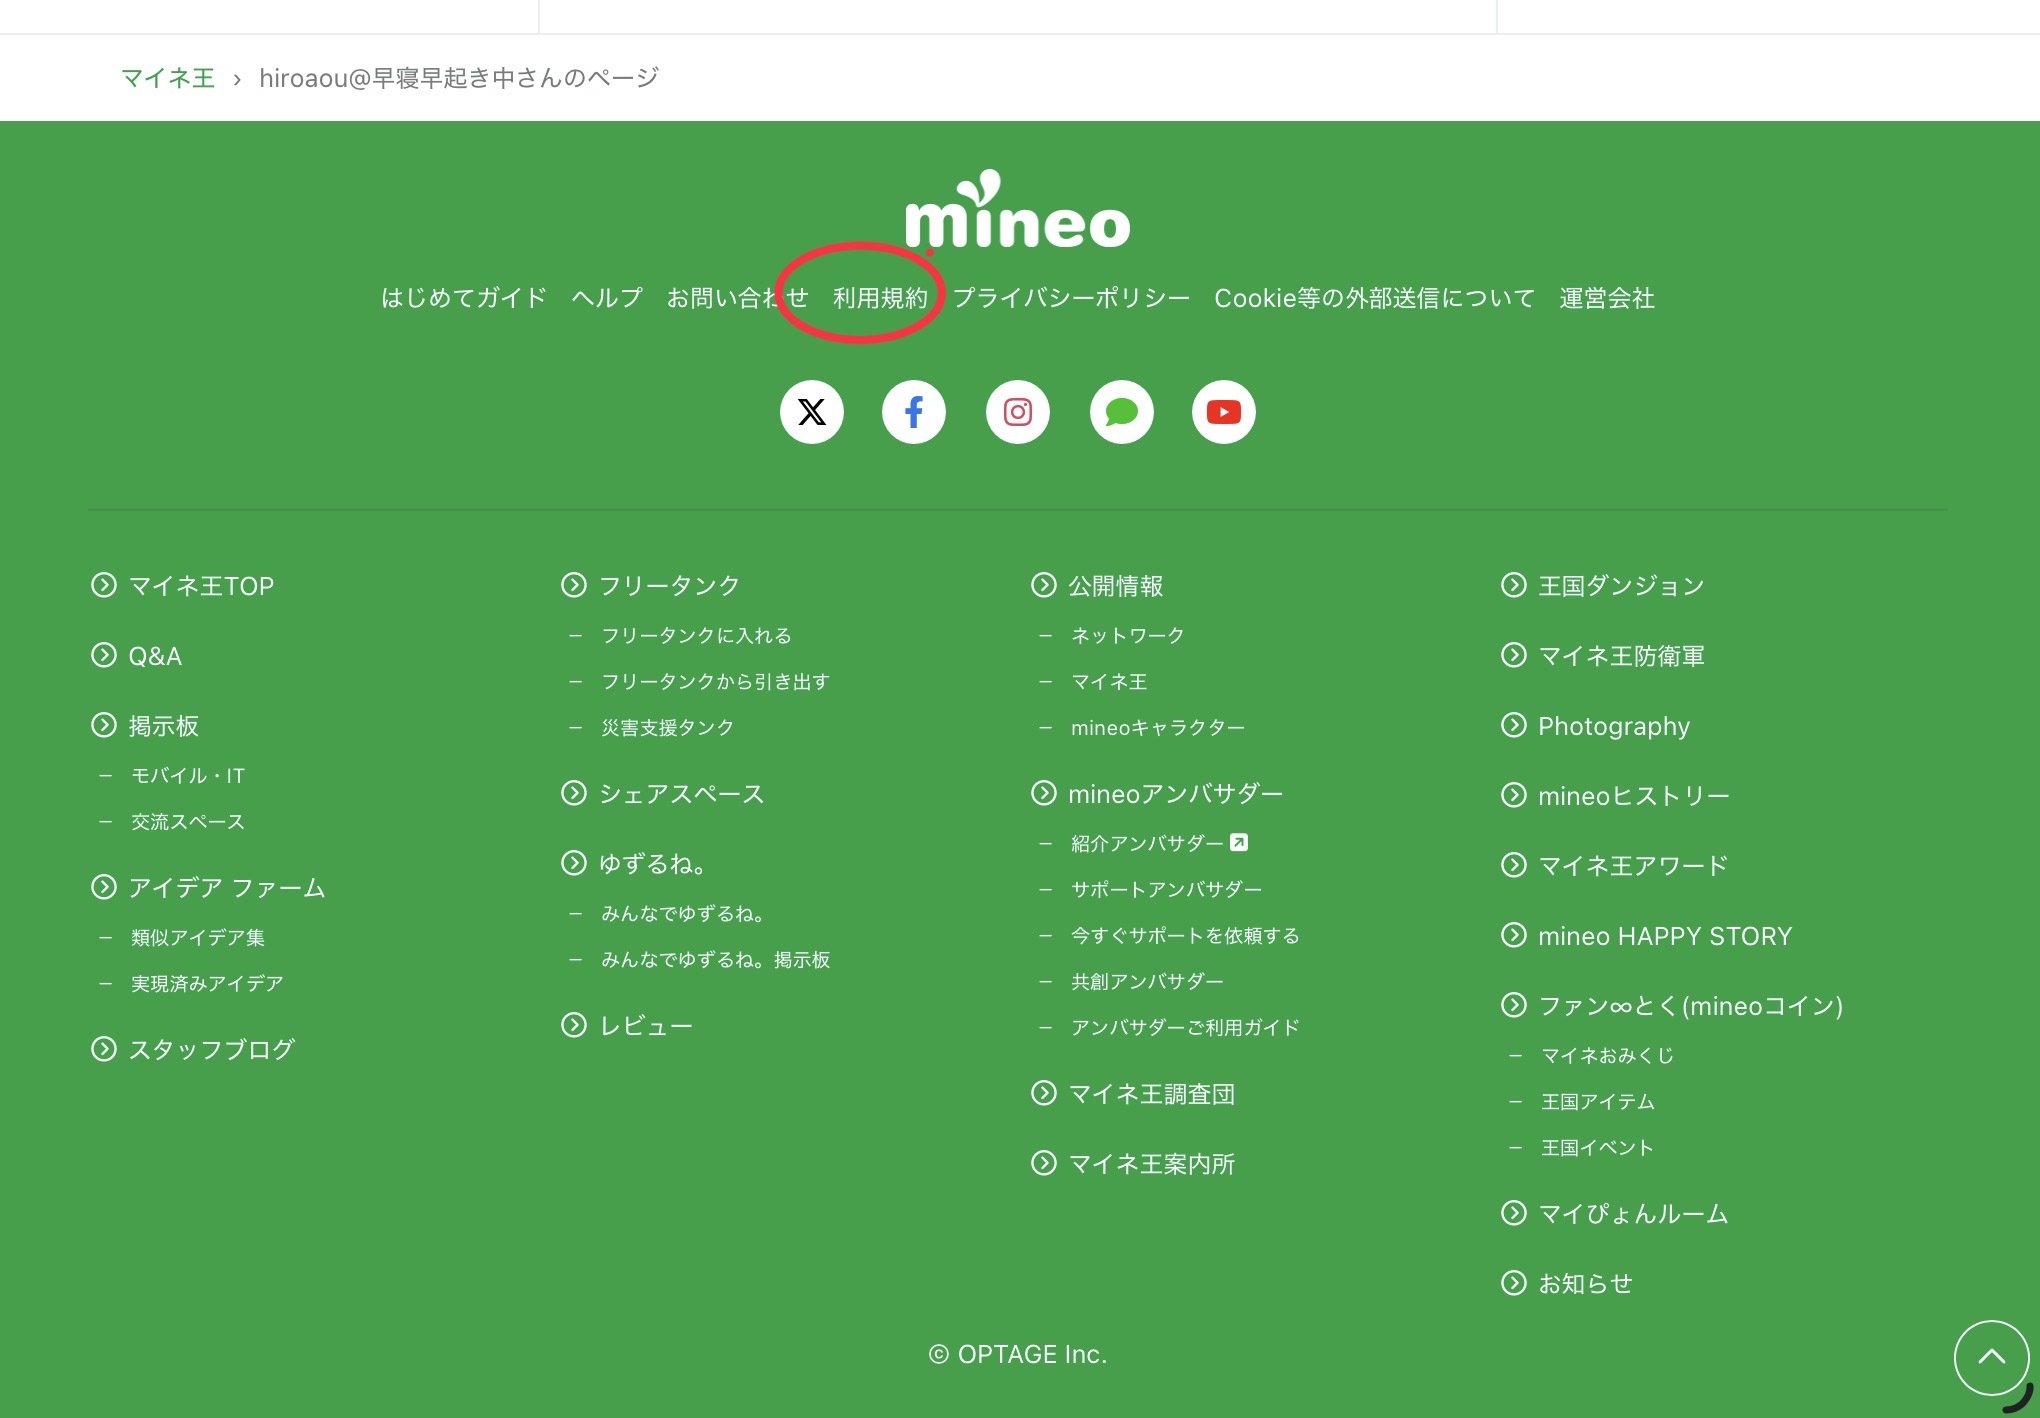Viewport: 2040px width, 1418px height.
Task: Open the YouTube social icon
Action: (x=1223, y=412)
